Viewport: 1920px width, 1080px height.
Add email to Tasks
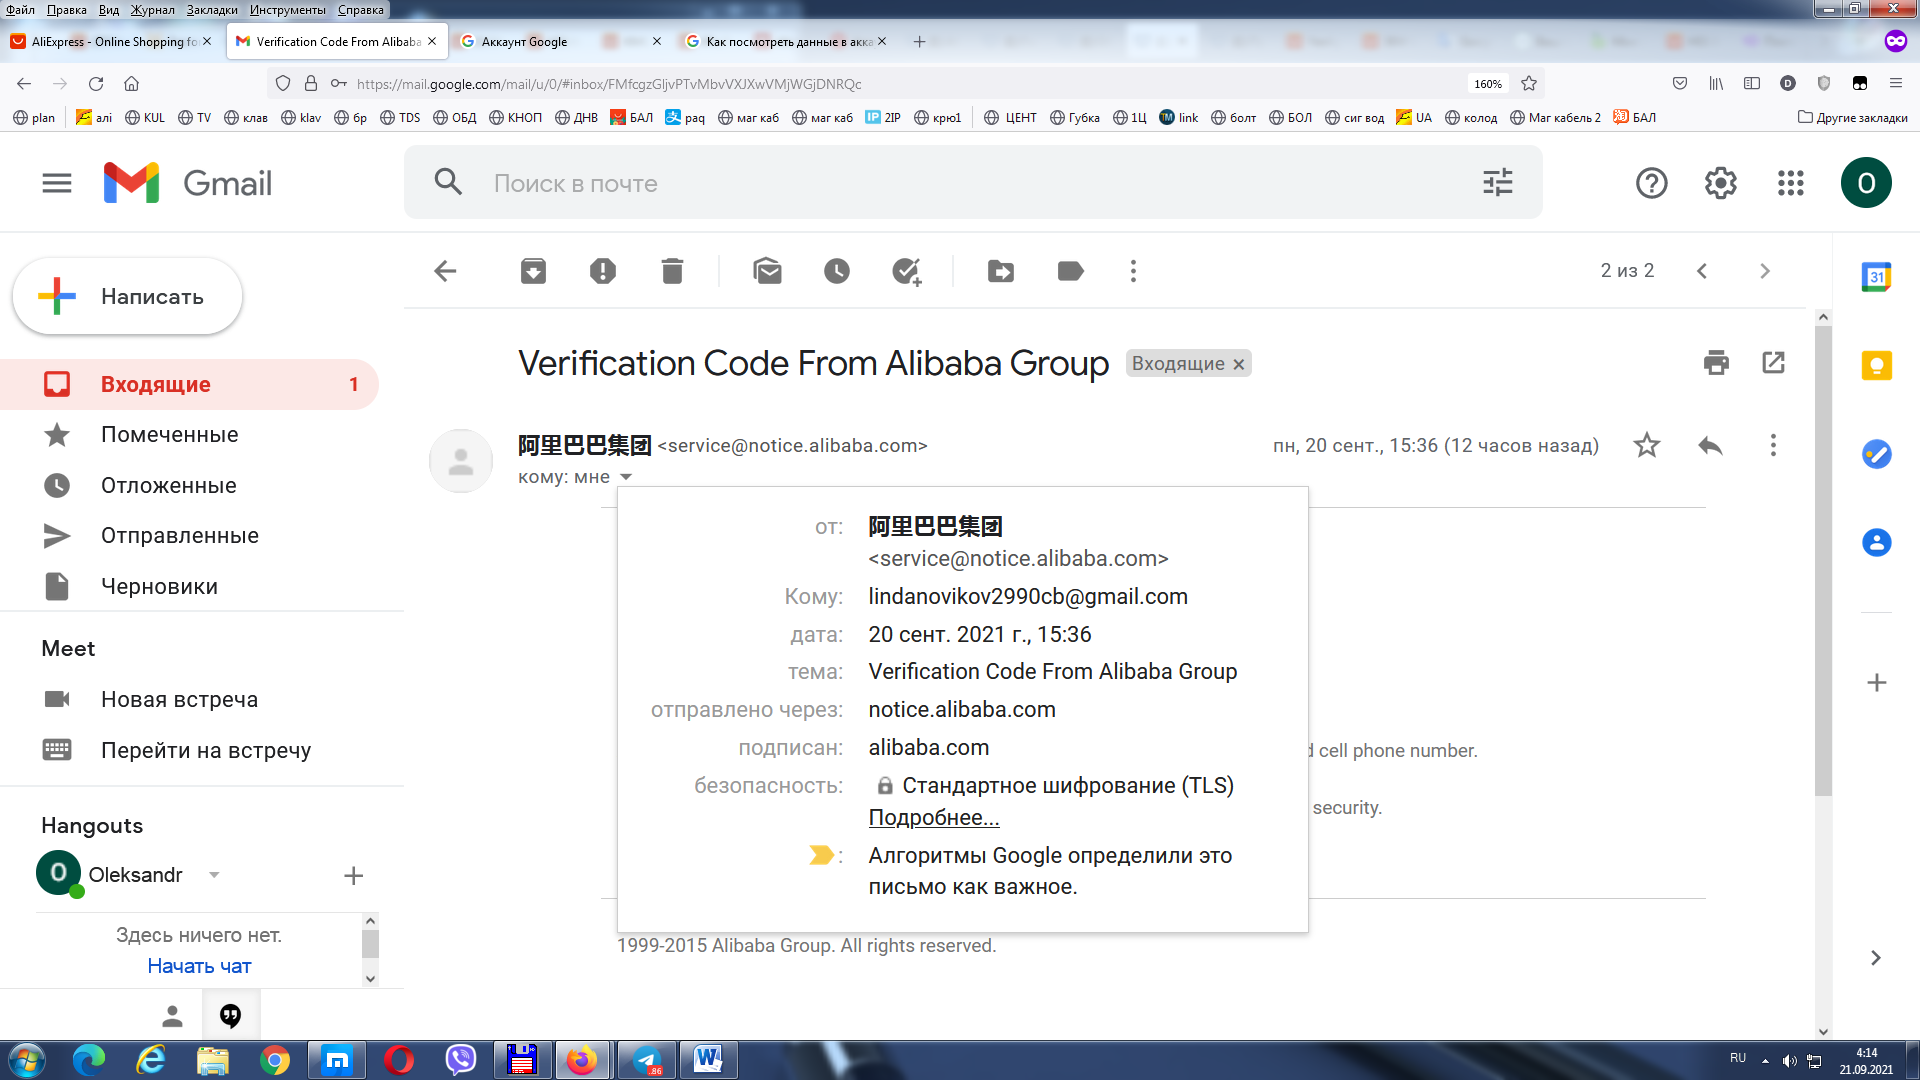tap(907, 271)
